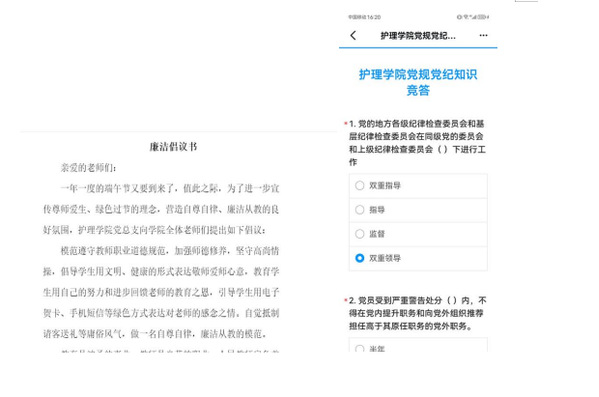The image size is (599, 397).
Task: Click the 廉洁倡议书 document heading
Action: 173,147
